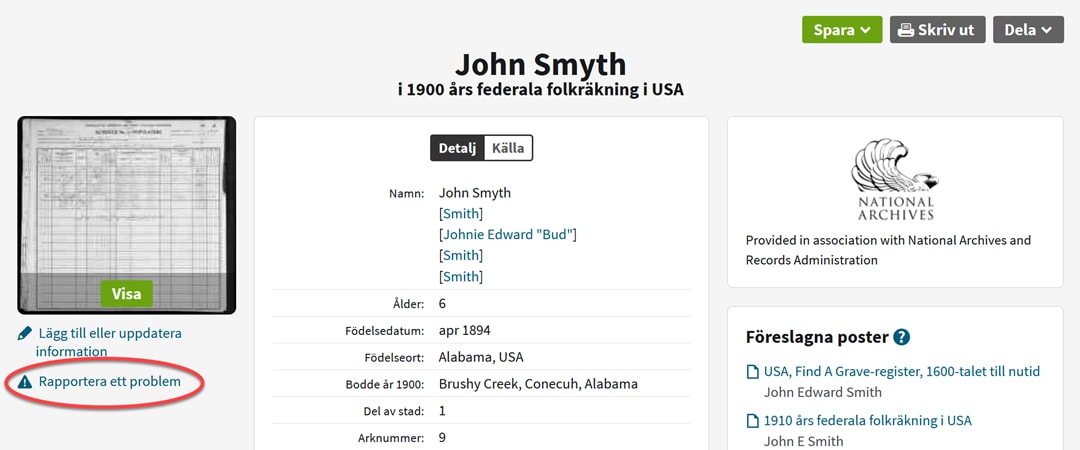Click the document icon beside Find A Grave-register
The height and width of the screenshot is (450, 1080).
pos(754,372)
